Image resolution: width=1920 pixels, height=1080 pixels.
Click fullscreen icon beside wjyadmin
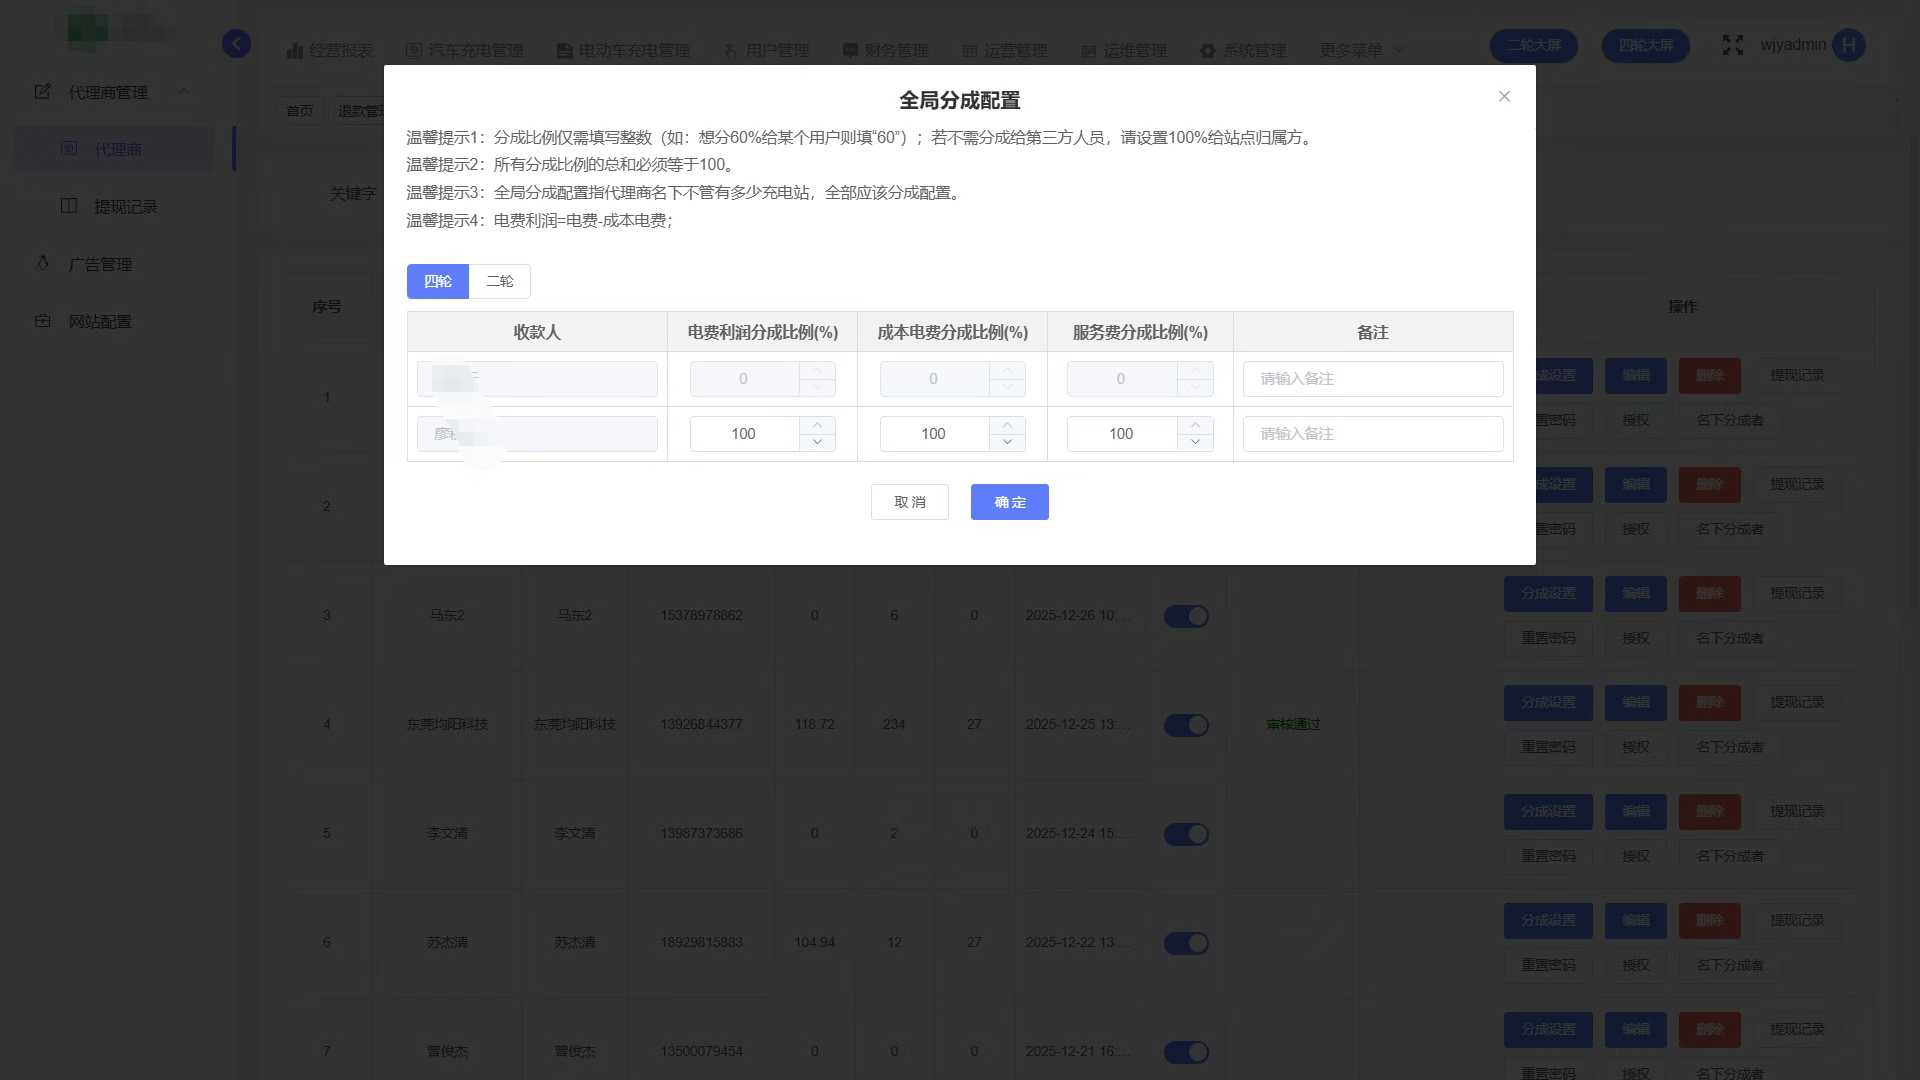pos(1733,45)
